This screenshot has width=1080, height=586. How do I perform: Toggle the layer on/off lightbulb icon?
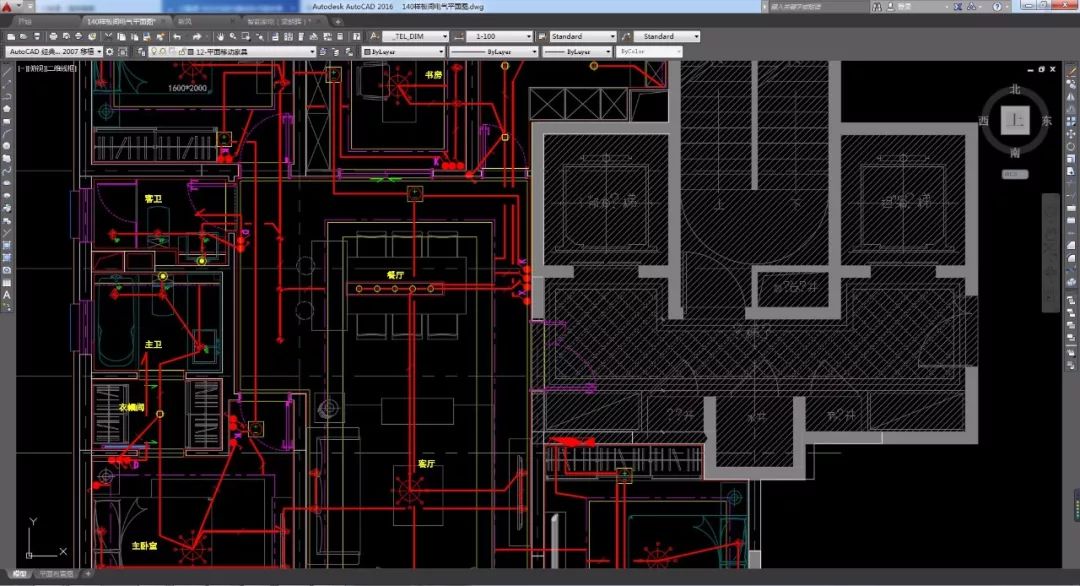(154, 52)
